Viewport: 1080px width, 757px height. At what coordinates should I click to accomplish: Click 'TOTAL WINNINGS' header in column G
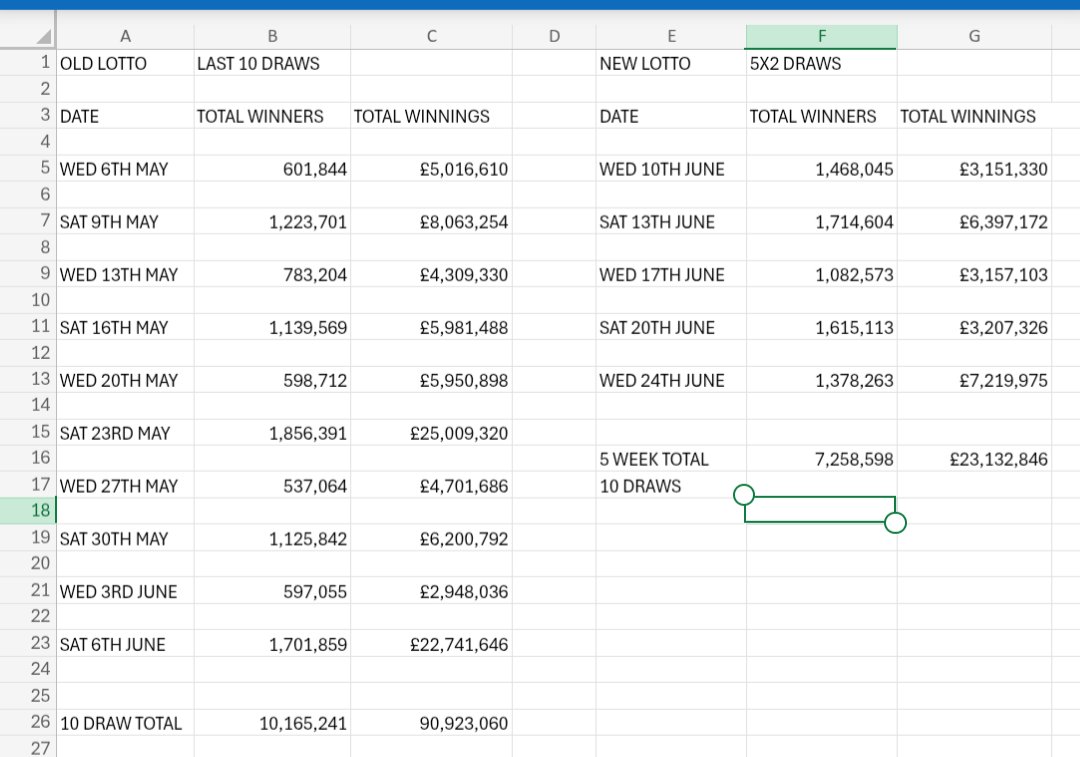pyautogui.click(x=975, y=116)
